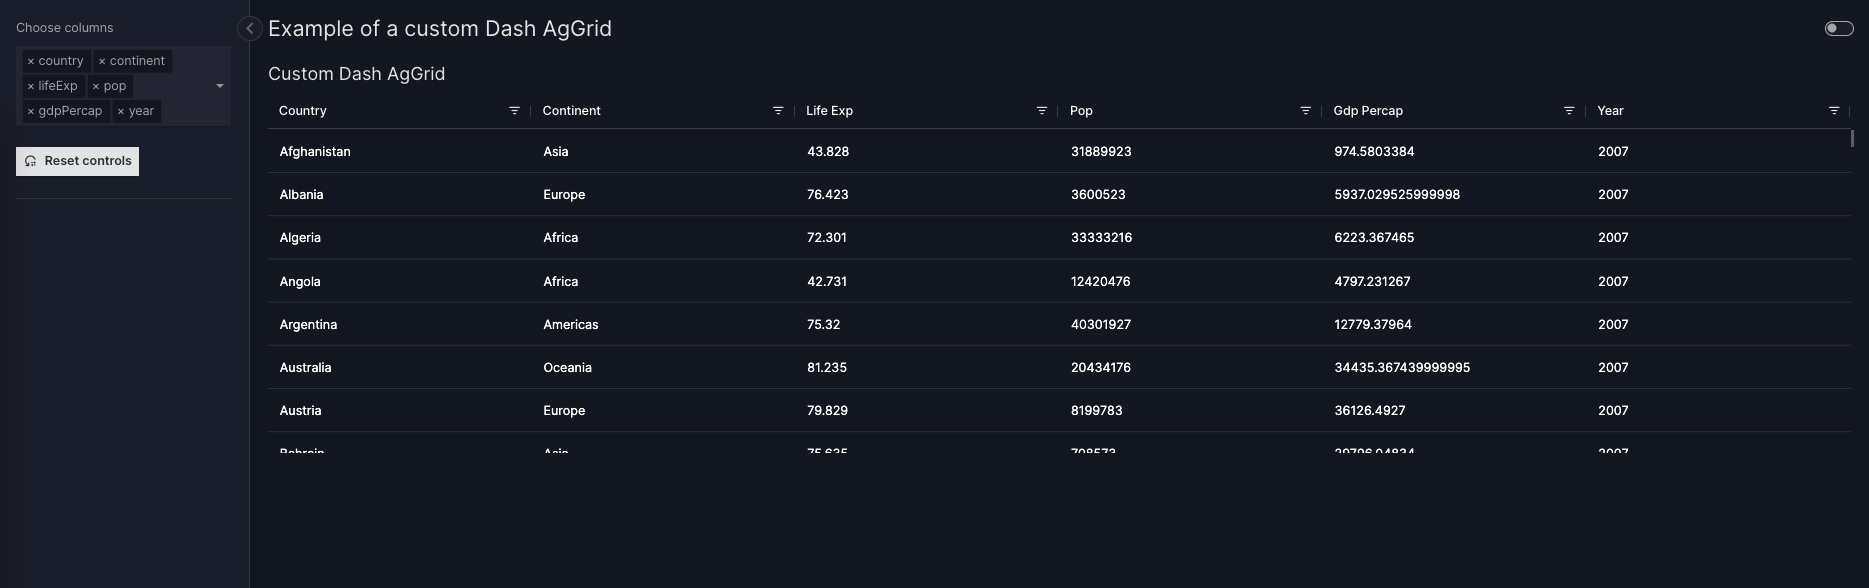Open the Country column filter menu

tap(514, 111)
